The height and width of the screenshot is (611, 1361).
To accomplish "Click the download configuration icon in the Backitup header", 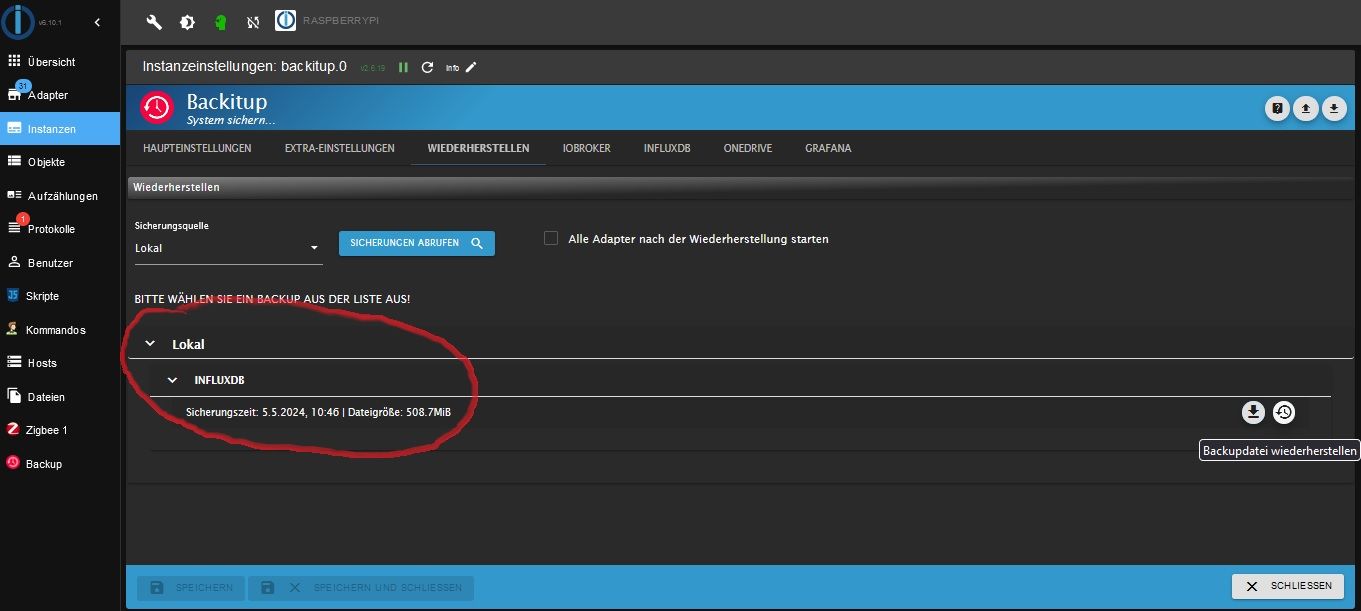I will click(x=1334, y=108).
